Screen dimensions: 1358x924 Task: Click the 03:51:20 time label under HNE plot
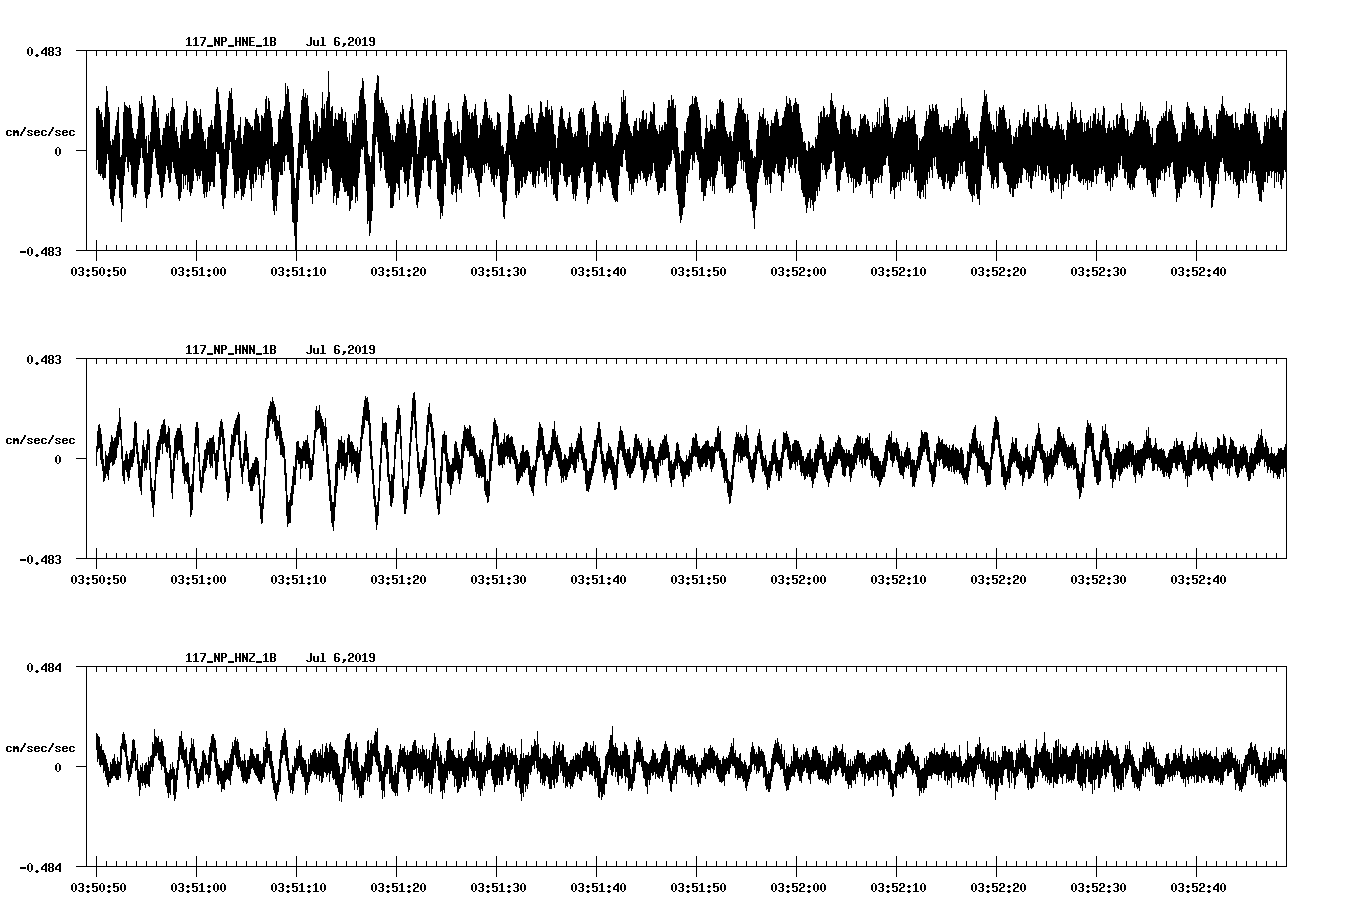[398, 271]
